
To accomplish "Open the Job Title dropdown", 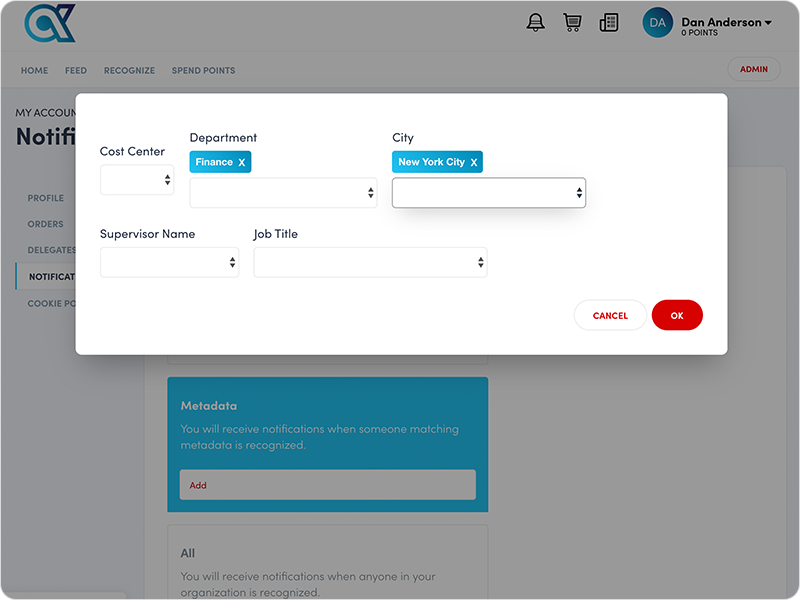I will click(370, 262).
